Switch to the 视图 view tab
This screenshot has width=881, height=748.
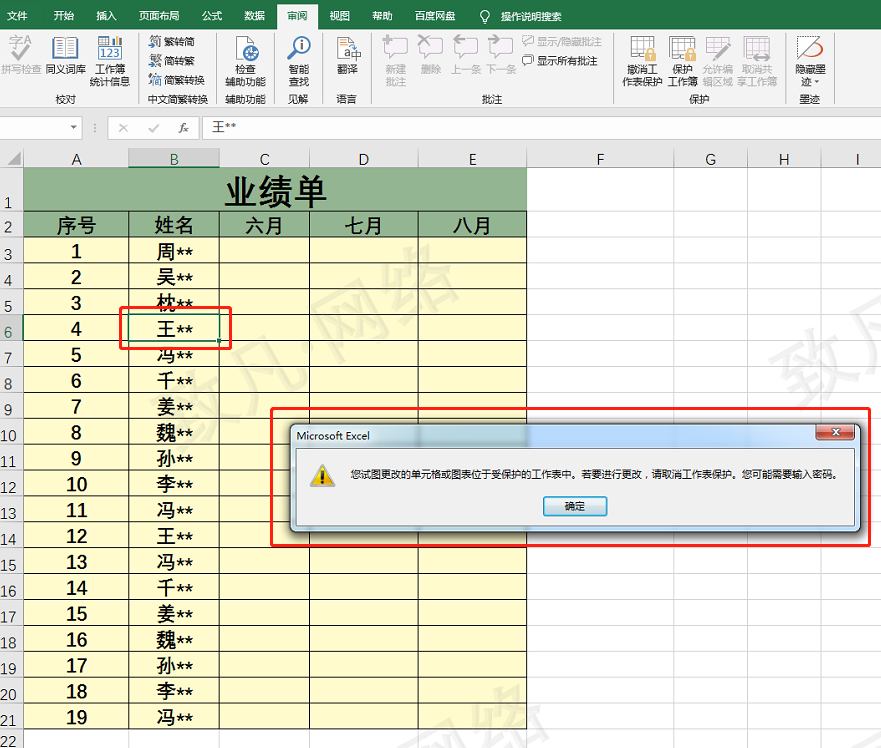point(339,16)
